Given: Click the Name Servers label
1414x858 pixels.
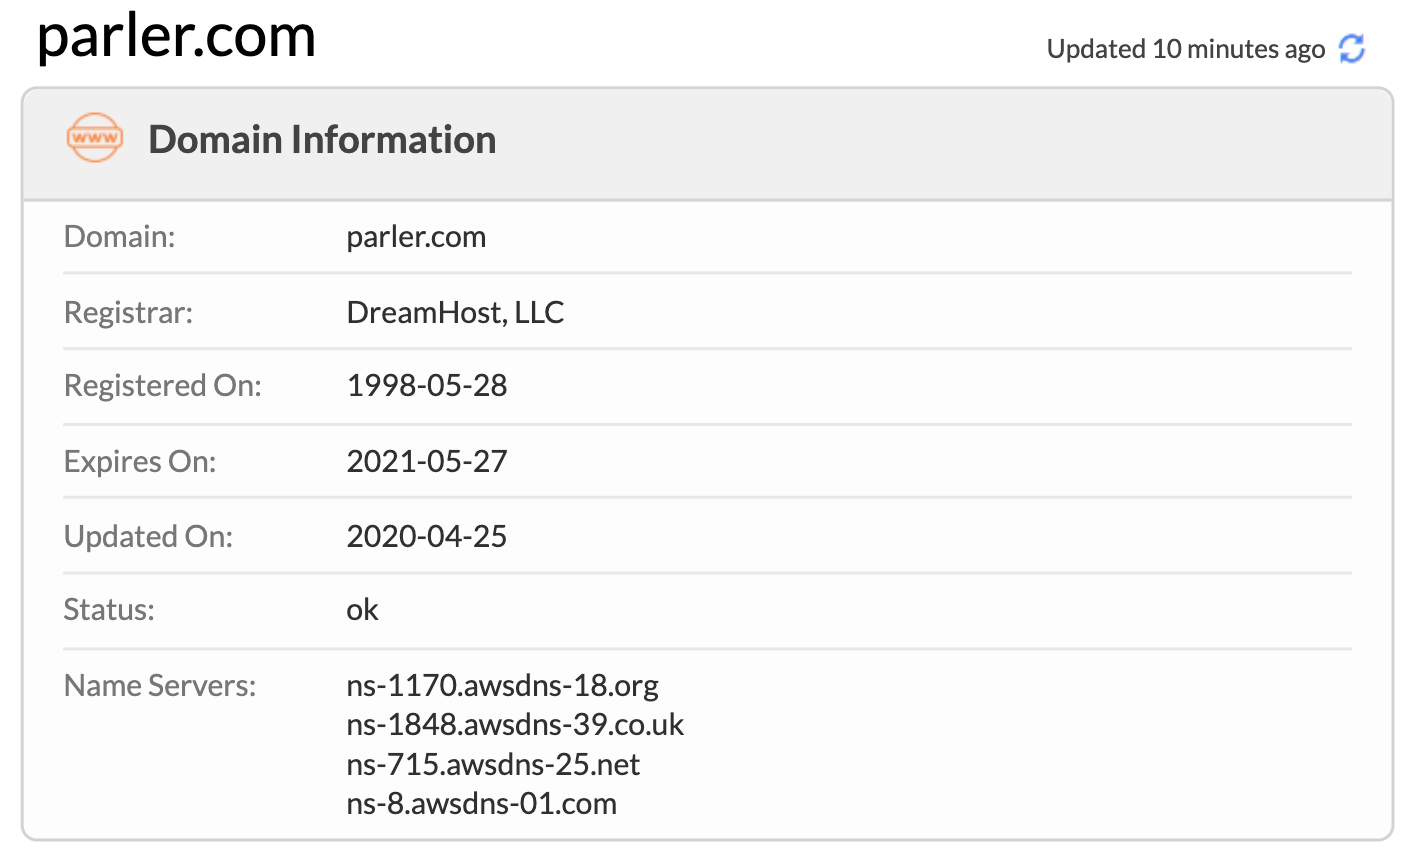Looking at the screenshot, I should point(159,686).
